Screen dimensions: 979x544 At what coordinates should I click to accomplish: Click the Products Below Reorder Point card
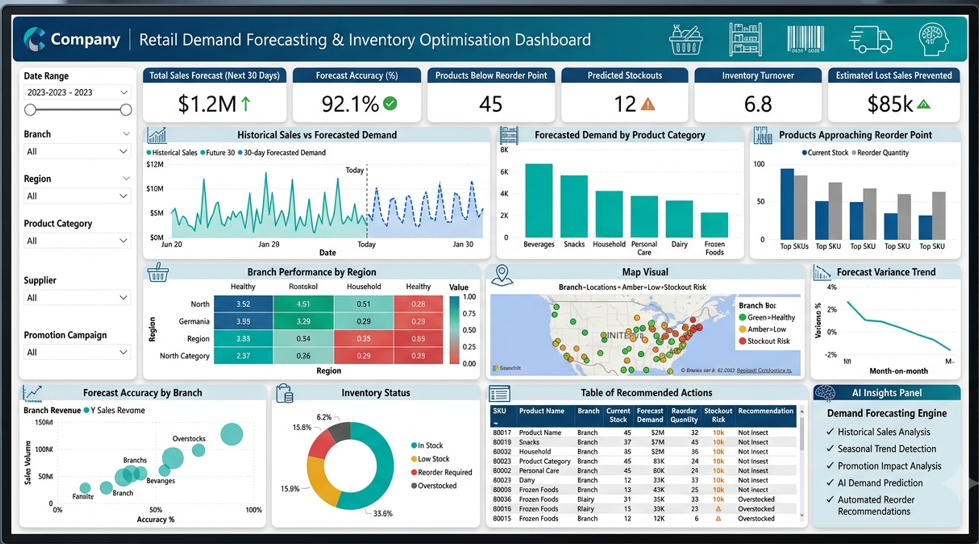pyautogui.click(x=491, y=95)
